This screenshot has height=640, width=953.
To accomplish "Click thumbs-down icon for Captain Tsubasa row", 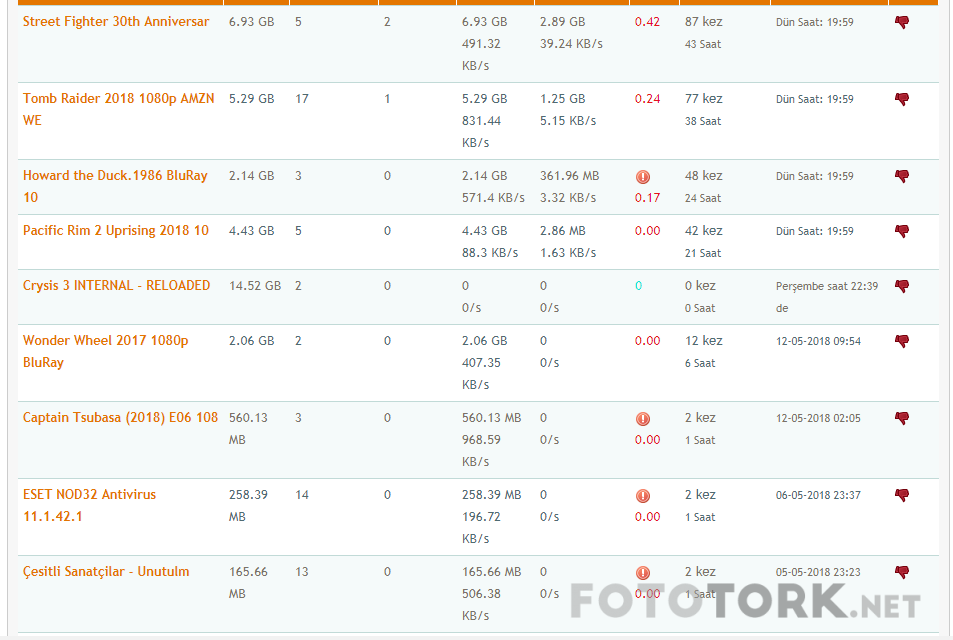I will (x=901, y=418).
